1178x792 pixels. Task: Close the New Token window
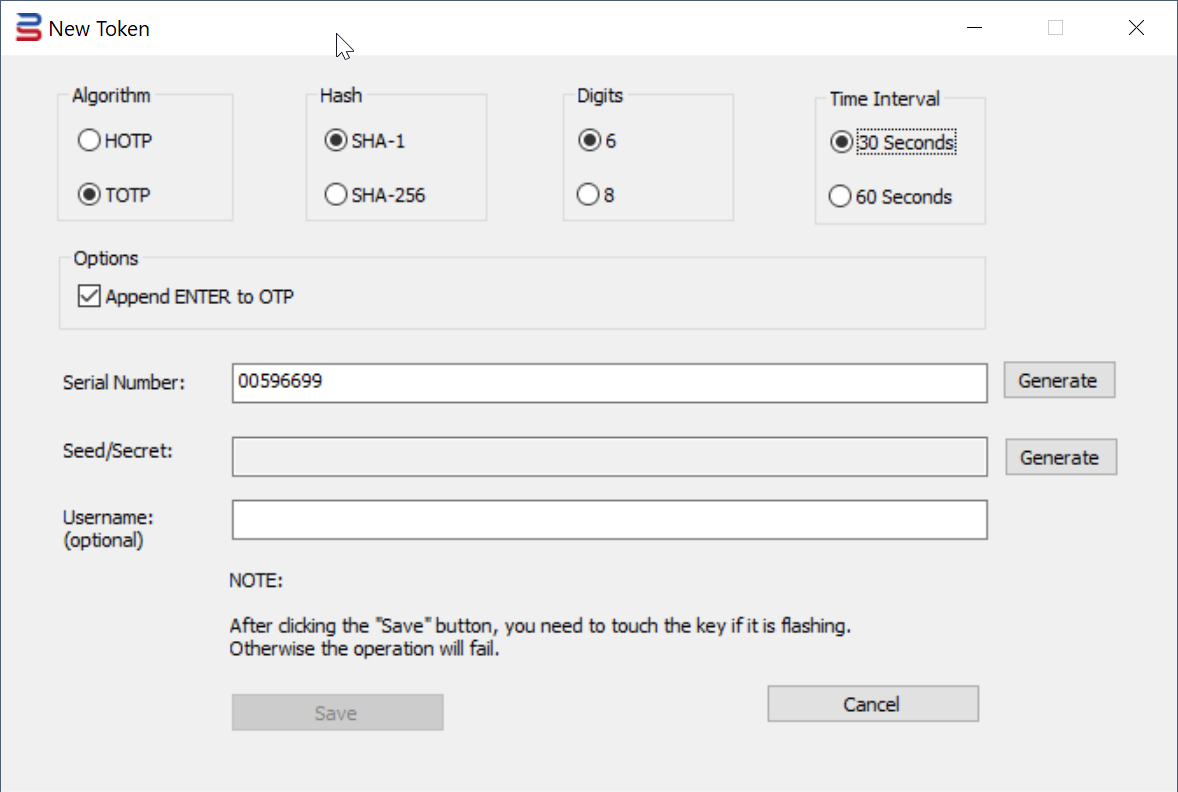(1136, 28)
